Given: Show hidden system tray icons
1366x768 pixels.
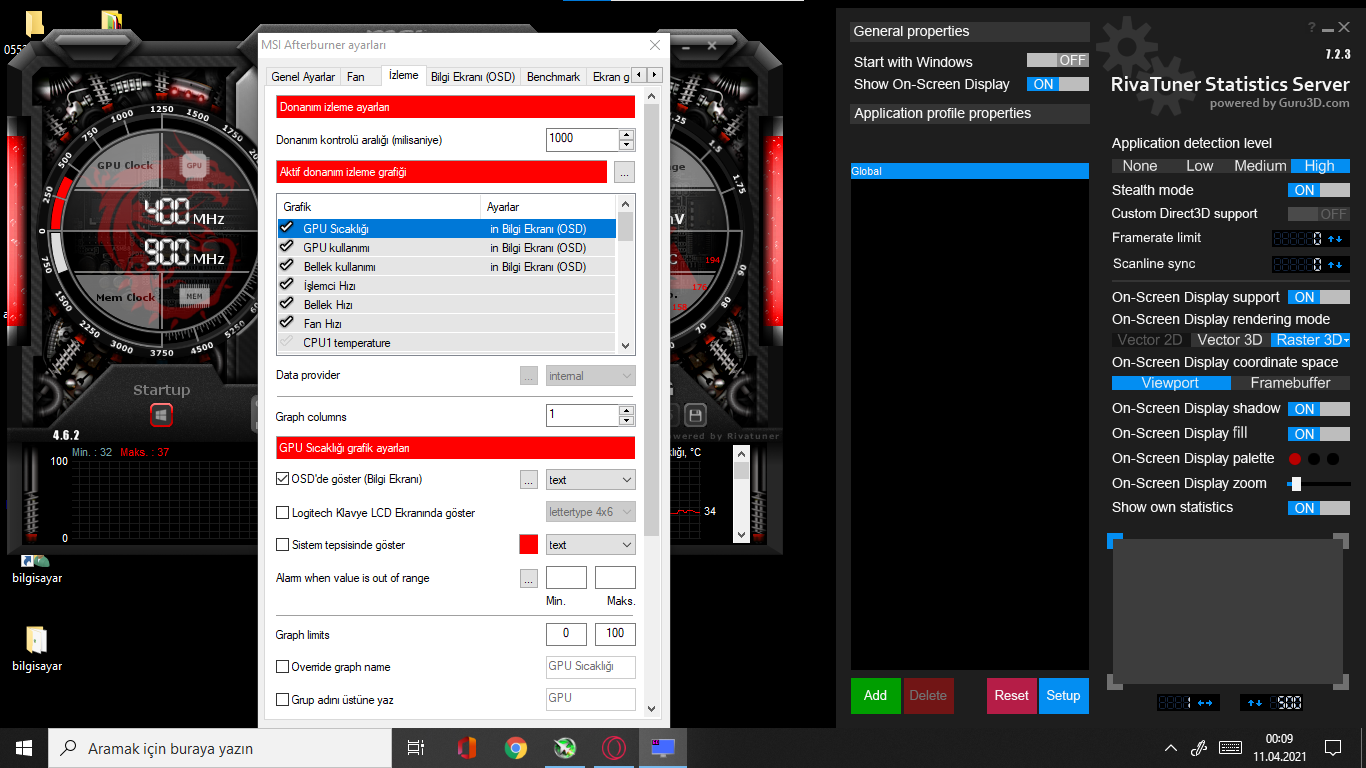Looking at the screenshot, I should click(x=1171, y=748).
